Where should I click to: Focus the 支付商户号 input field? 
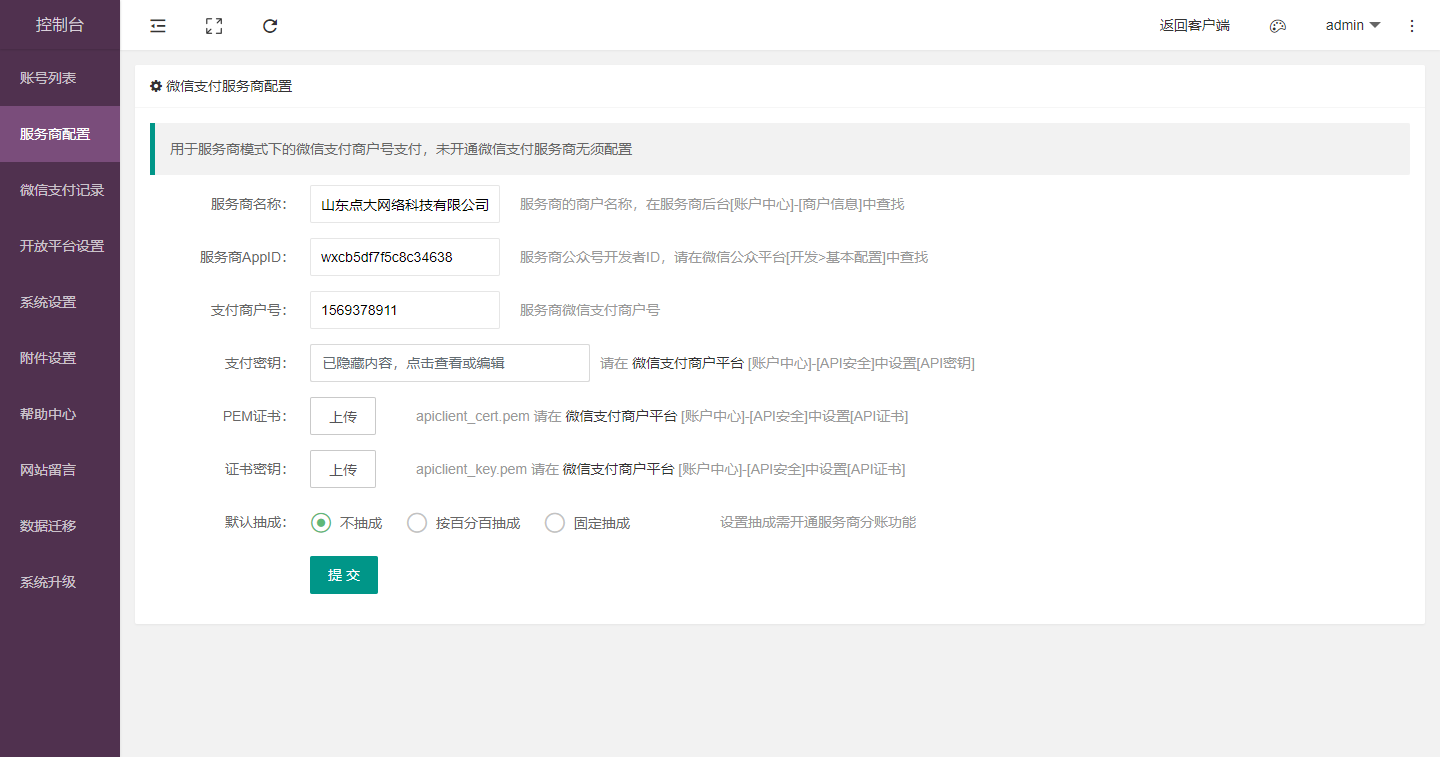pyautogui.click(x=405, y=310)
